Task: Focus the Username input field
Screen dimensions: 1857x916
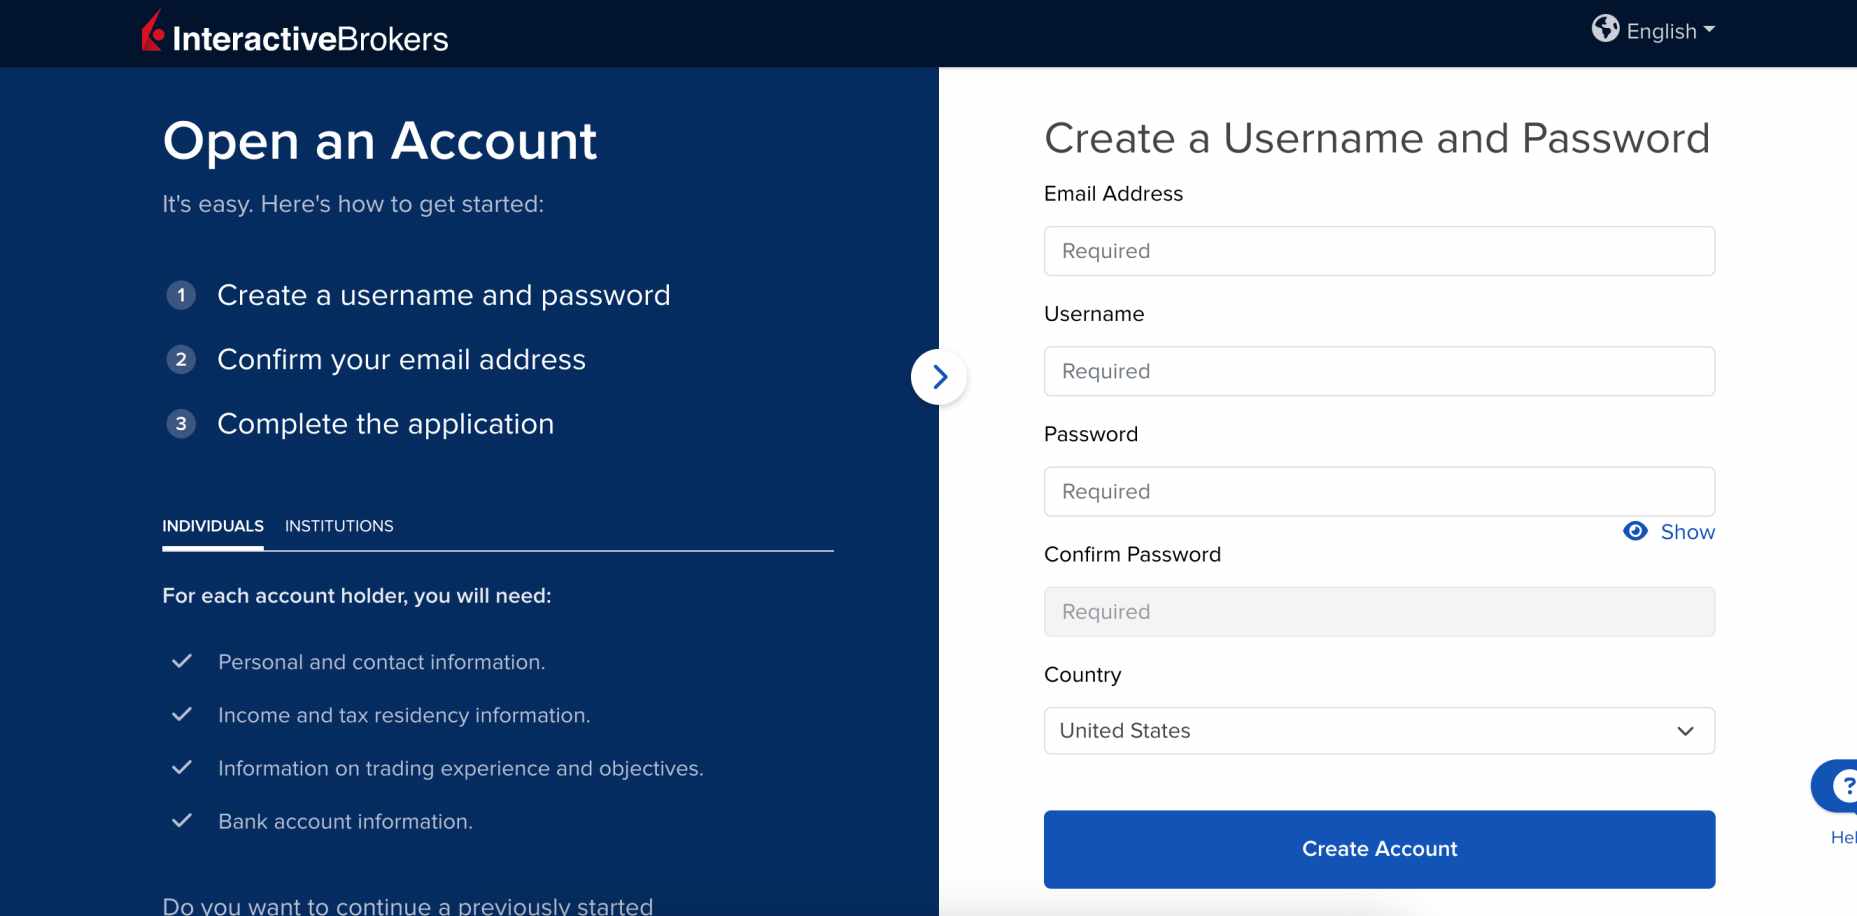Action: click(x=1379, y=371)
